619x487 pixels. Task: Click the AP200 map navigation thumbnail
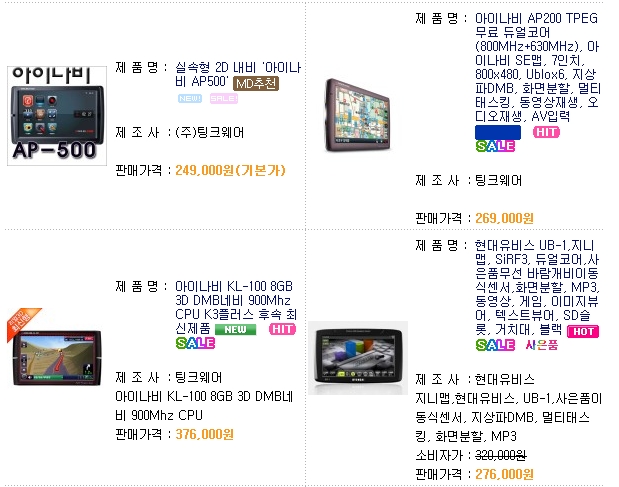click(x=357, y=115)
